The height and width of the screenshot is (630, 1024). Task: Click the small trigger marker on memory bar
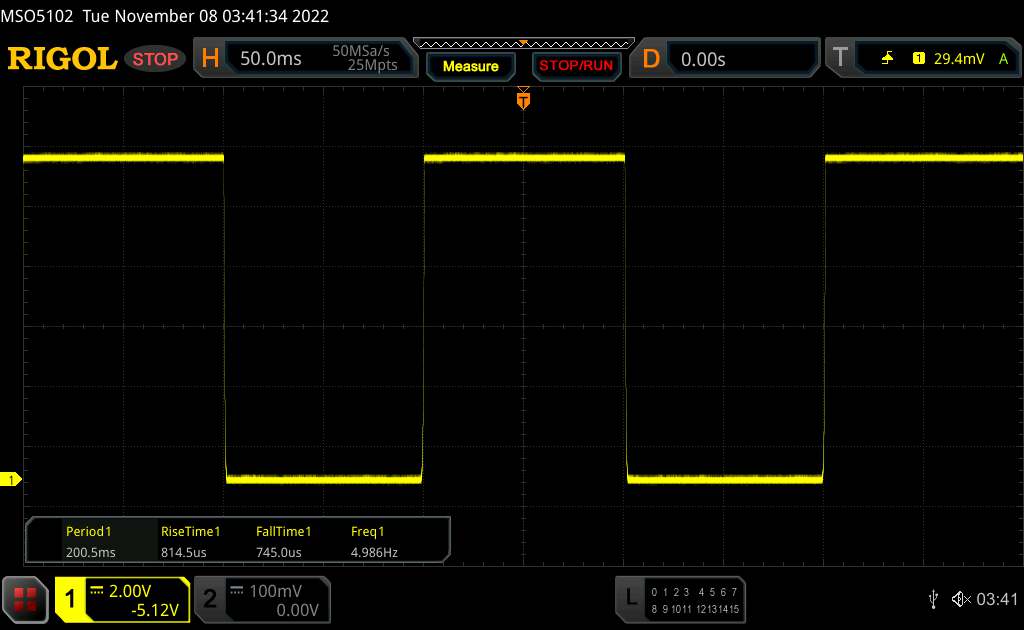[523, 43]
